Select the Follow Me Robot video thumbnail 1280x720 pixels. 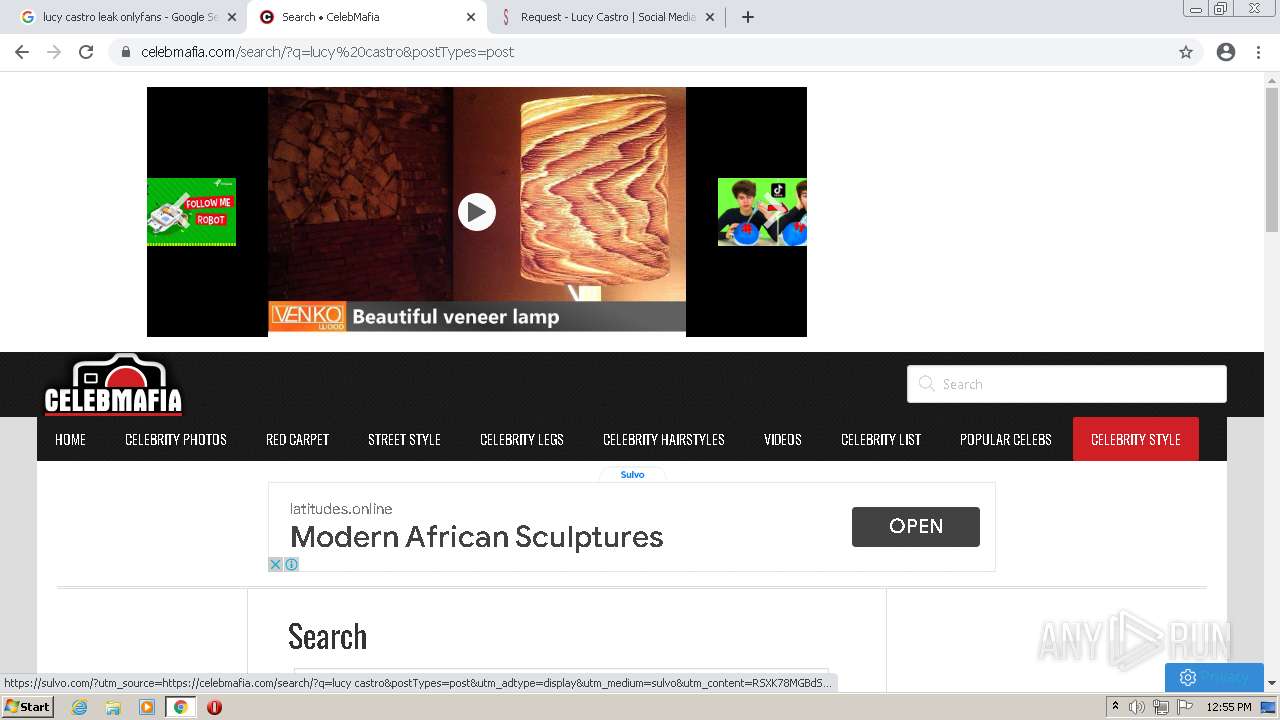[x=191, y=212]
